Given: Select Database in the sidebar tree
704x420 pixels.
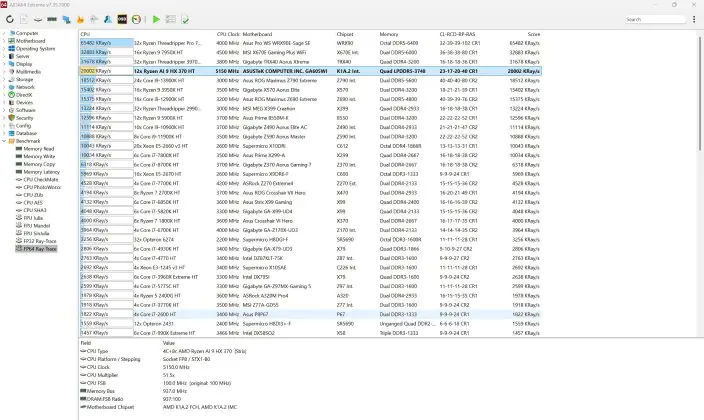Looking at the screenshot, I should [26, 133].
